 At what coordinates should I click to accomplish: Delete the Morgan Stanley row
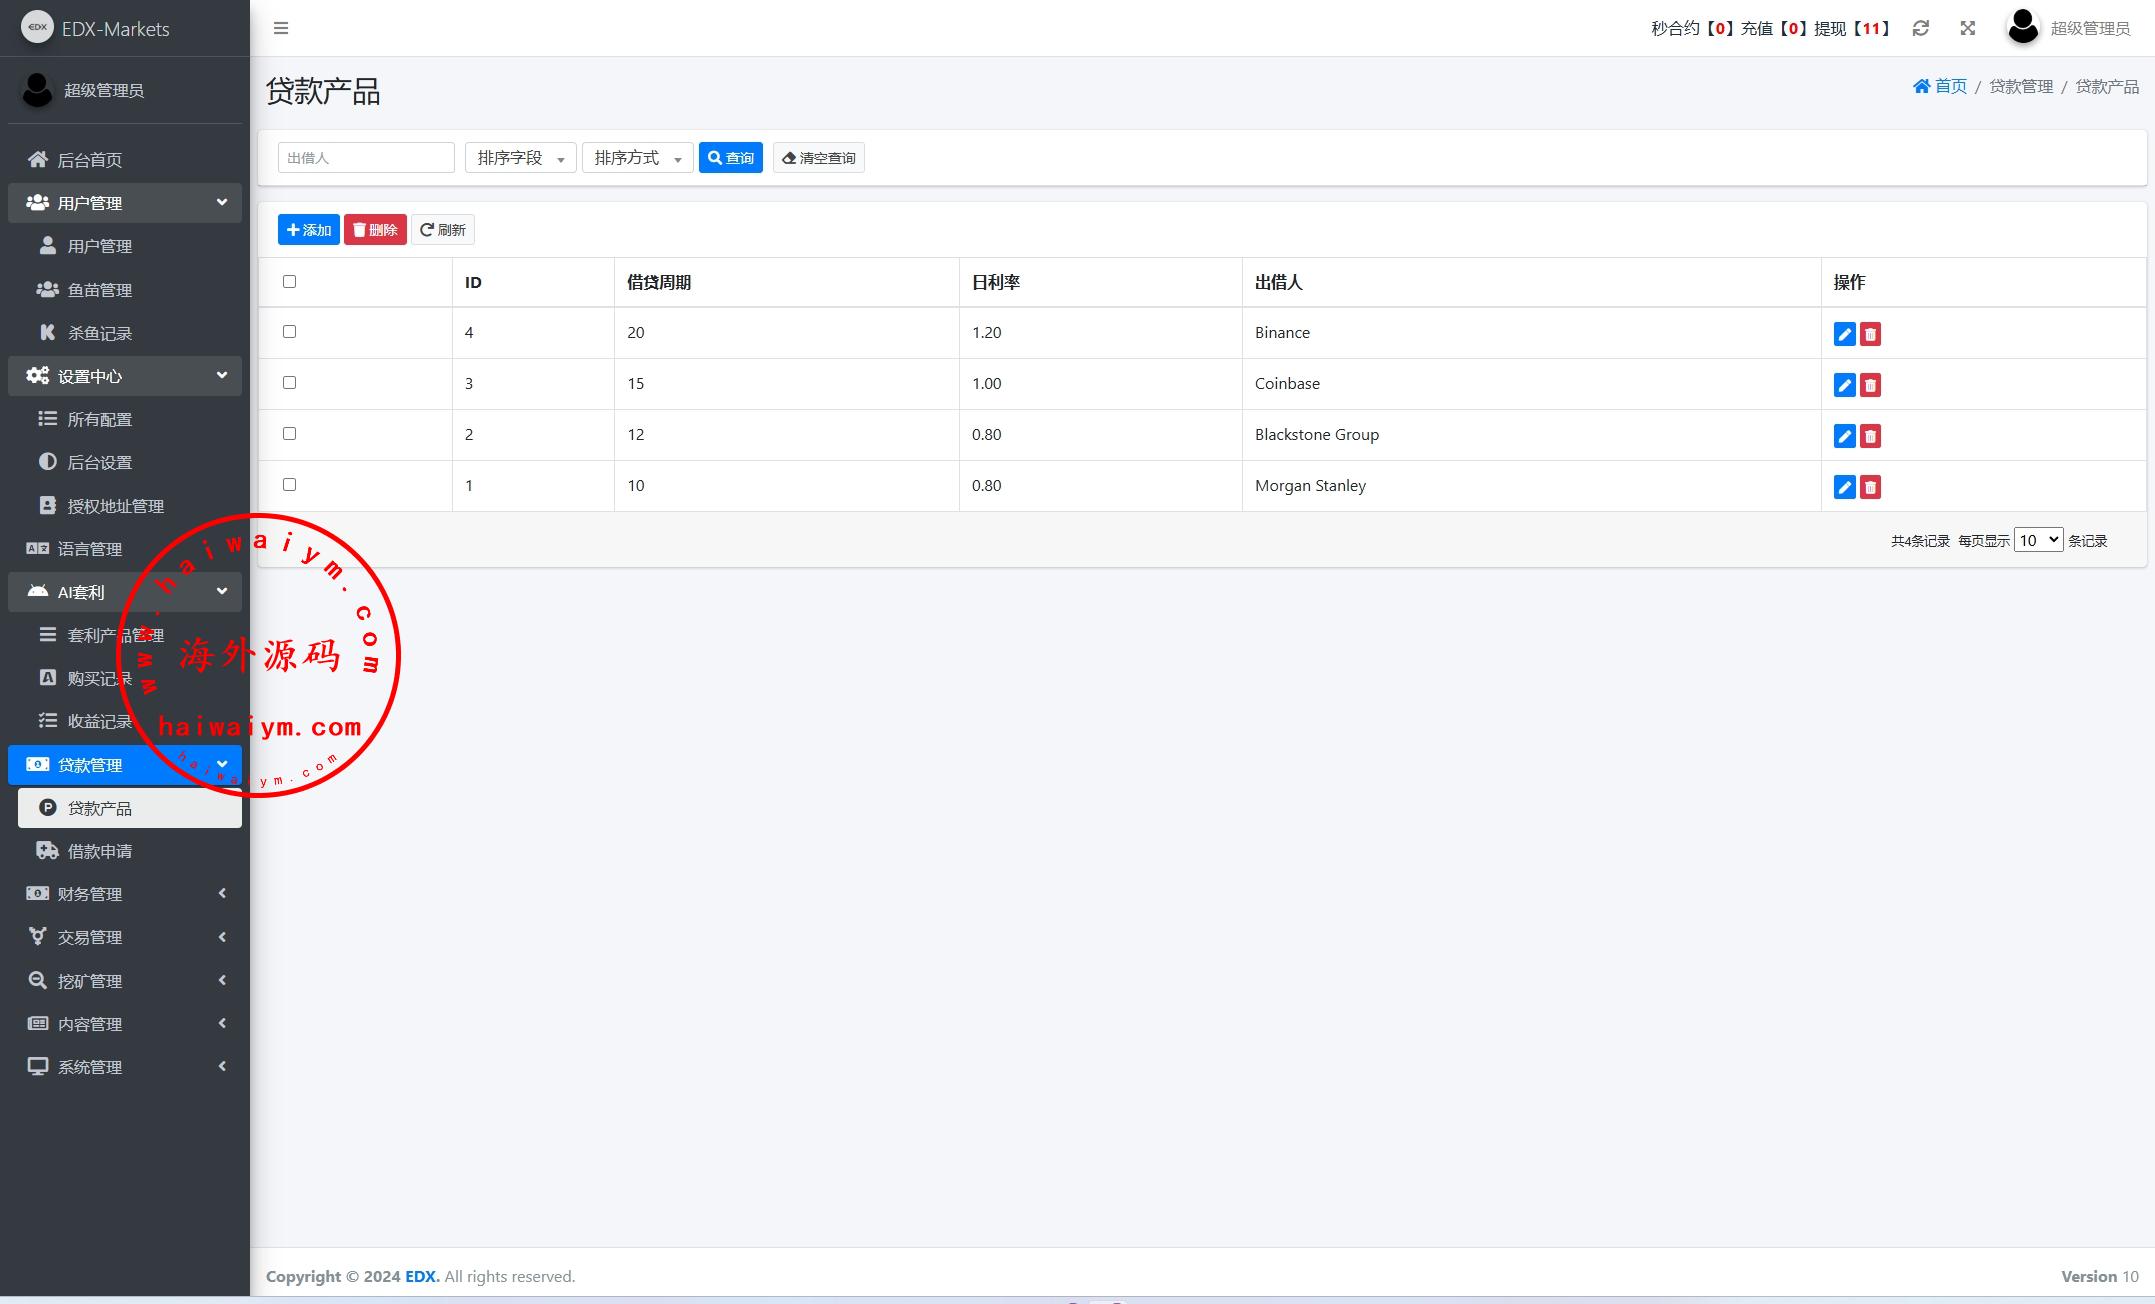(1870, 487)
